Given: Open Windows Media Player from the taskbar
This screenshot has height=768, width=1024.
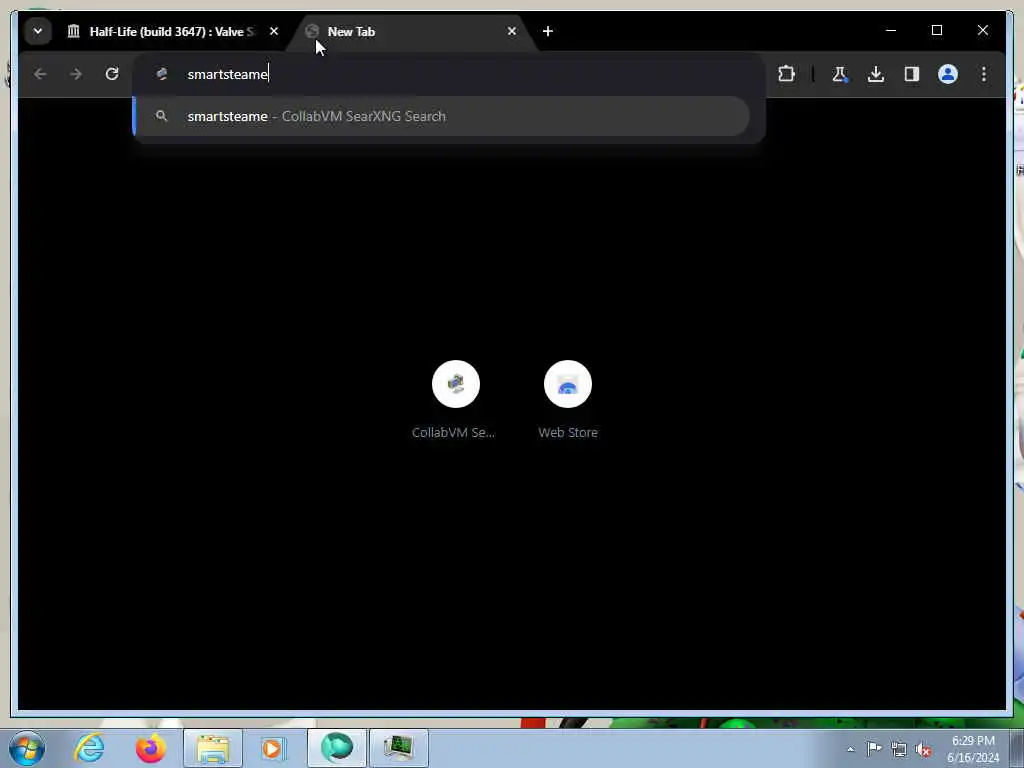Looking at the screenshot, I should [274, 748].
